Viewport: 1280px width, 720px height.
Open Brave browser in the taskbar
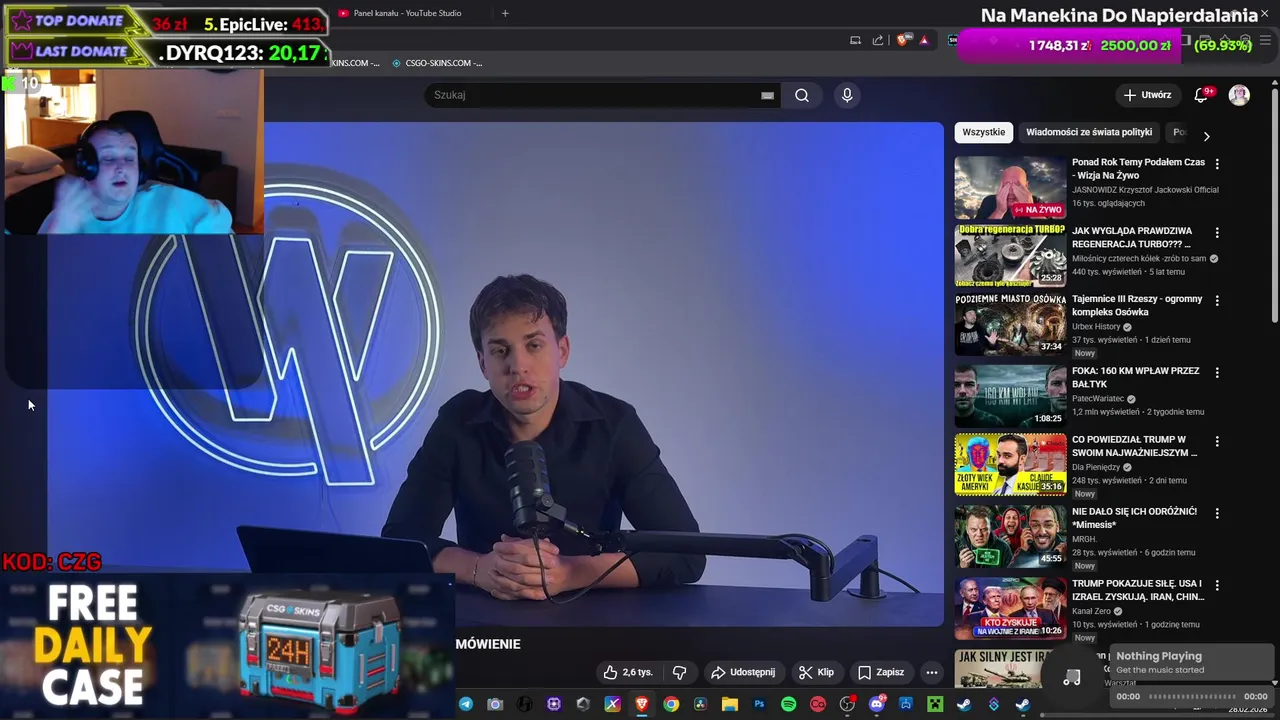pos(642,704)
